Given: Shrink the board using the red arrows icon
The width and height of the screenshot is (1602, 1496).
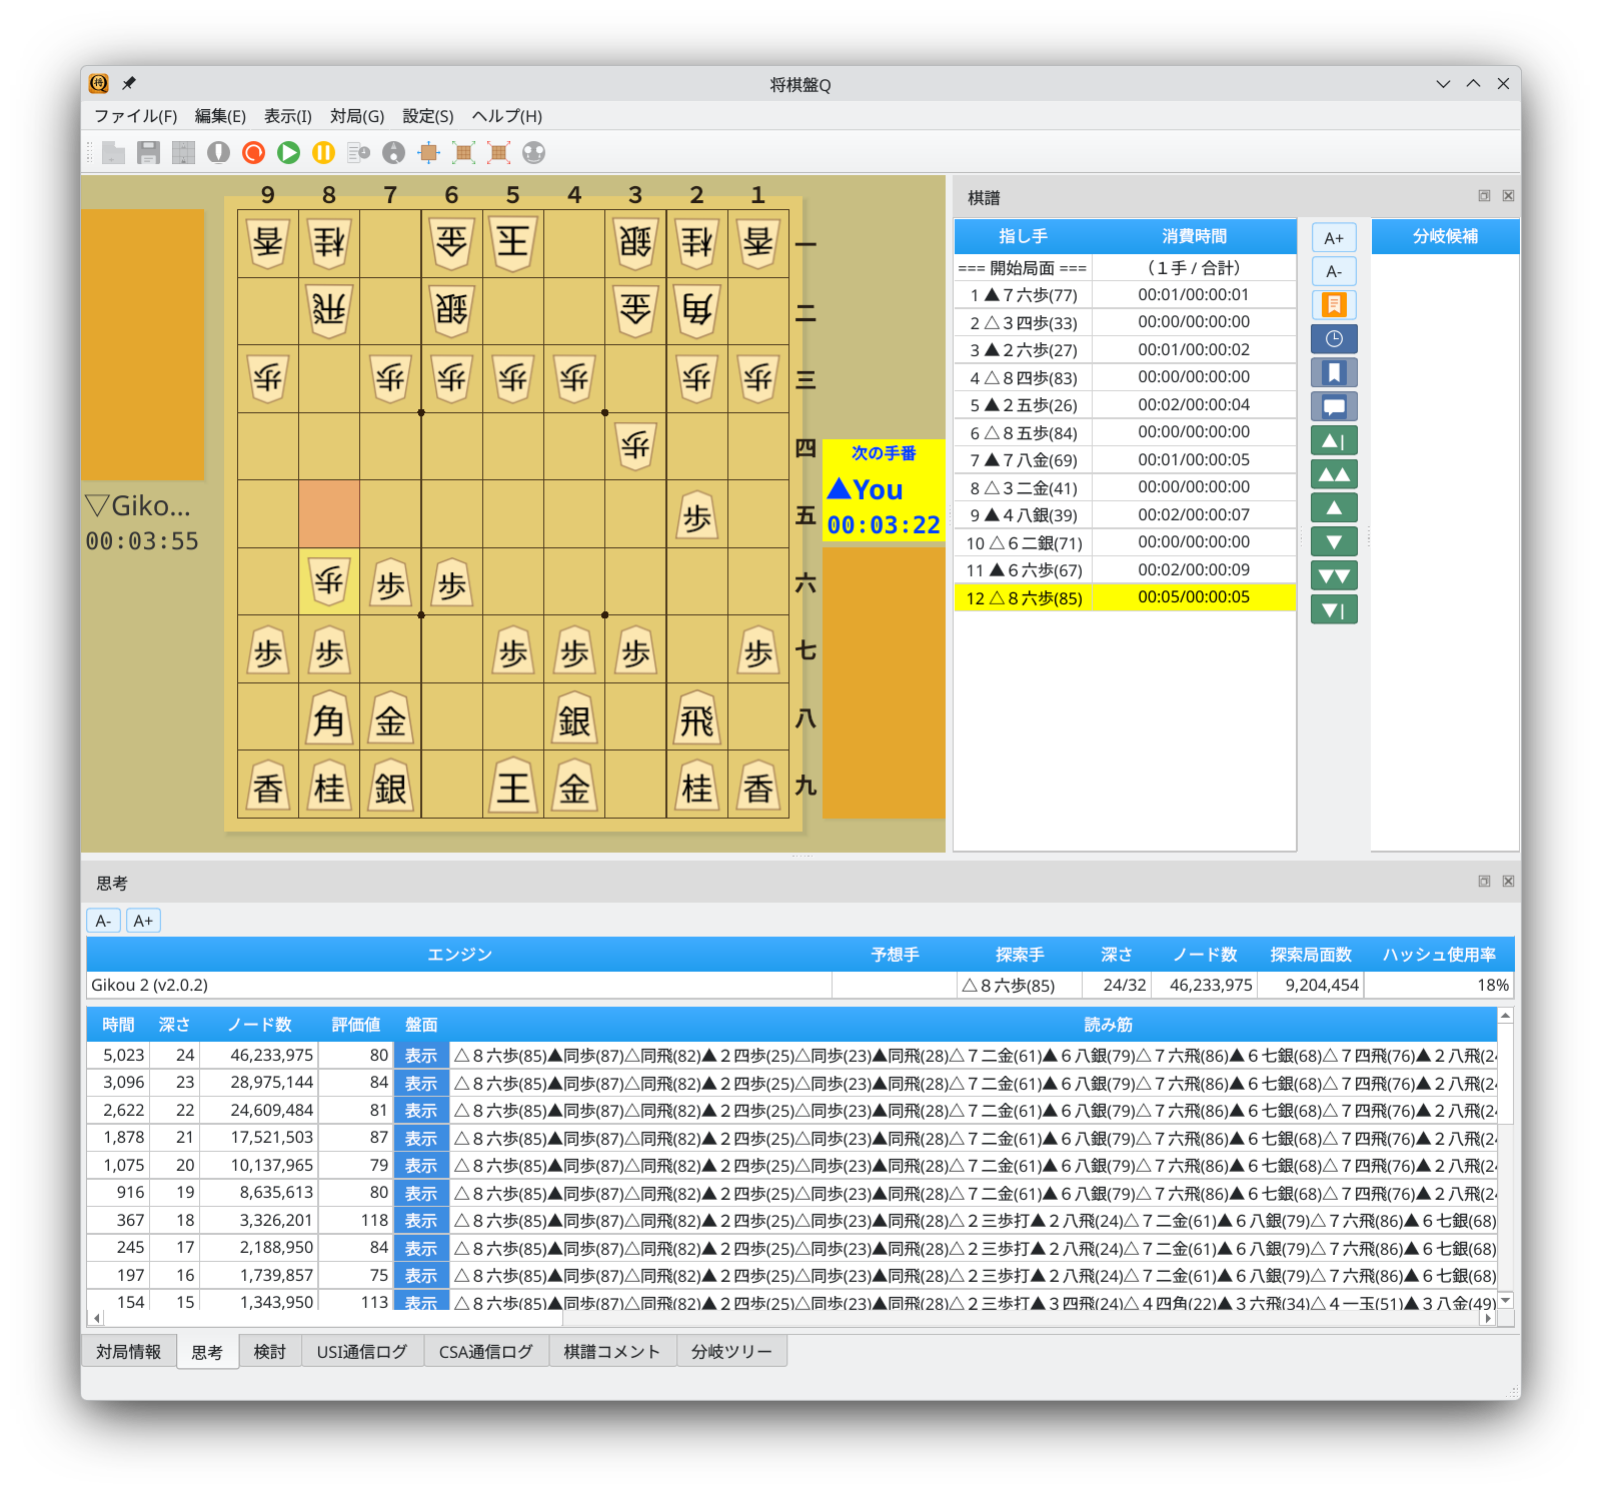Looking at the screenshot, I should click(x=497, y=152).
